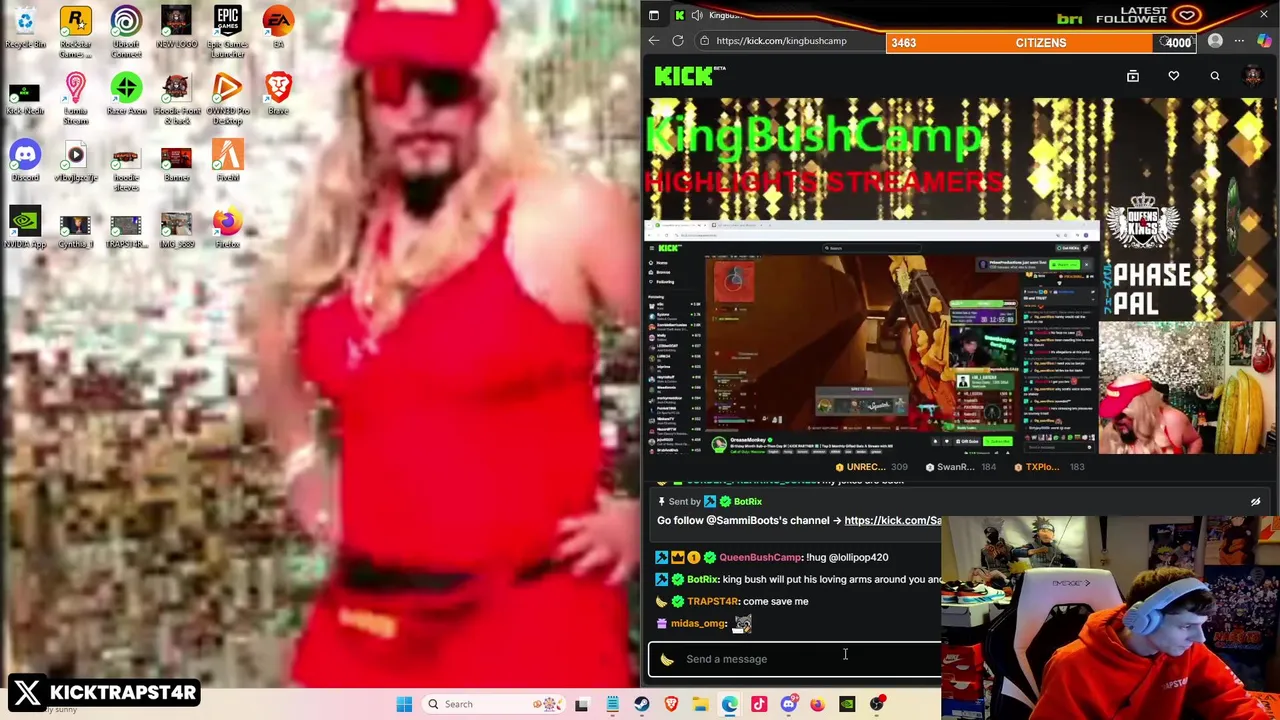The height and width of the screenshot is (720, 1280).
Task: Open the Kick user avatar menu
Action: click(x=1253, y=76)
